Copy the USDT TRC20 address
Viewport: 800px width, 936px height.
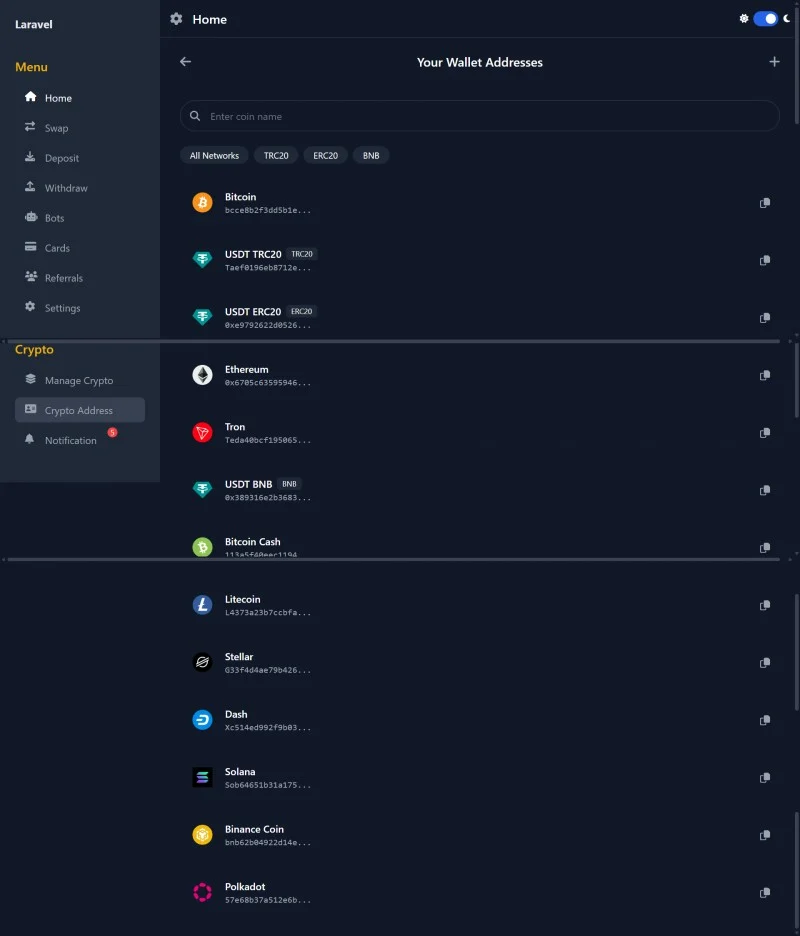(764, 260)
